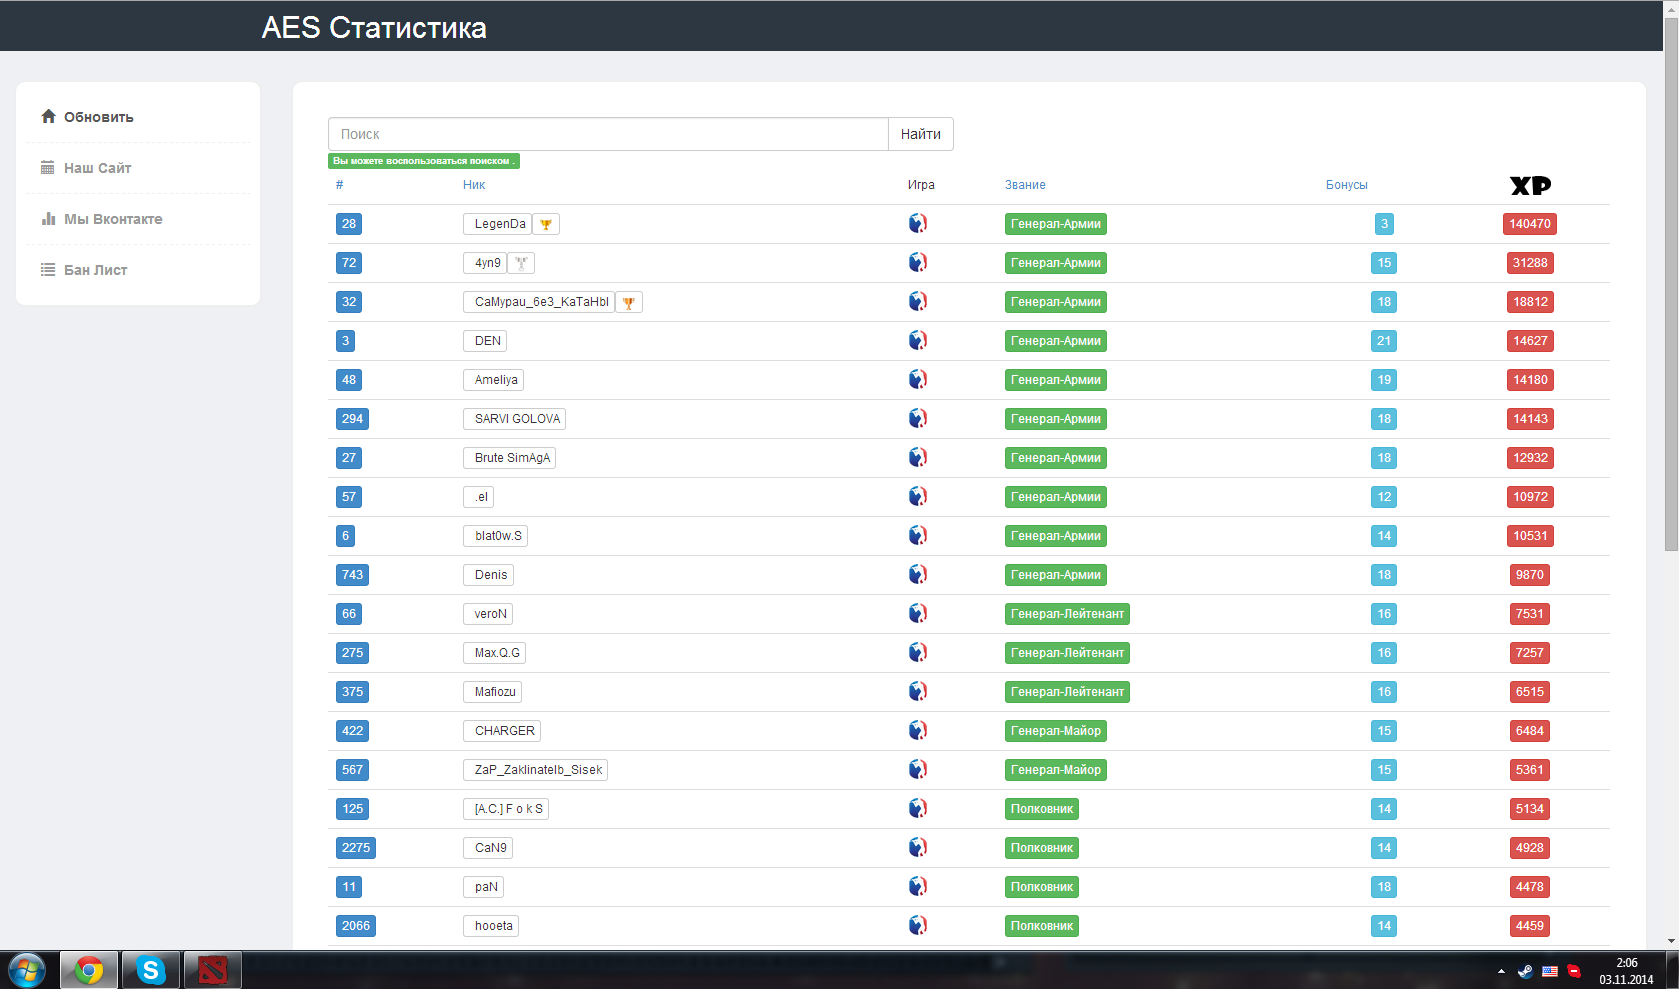The image size is (1679, 989).
Task: Sort by the Звание column header
Action: tap(1025, 185)
